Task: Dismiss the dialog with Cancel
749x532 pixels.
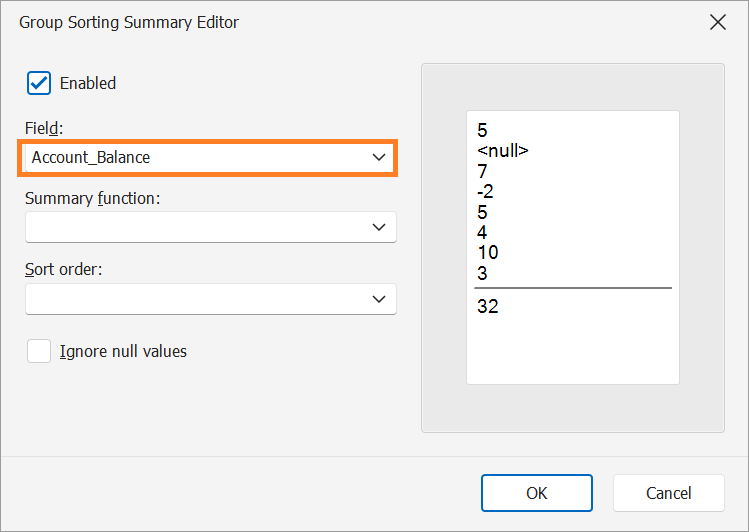Action: coord(669,493)
